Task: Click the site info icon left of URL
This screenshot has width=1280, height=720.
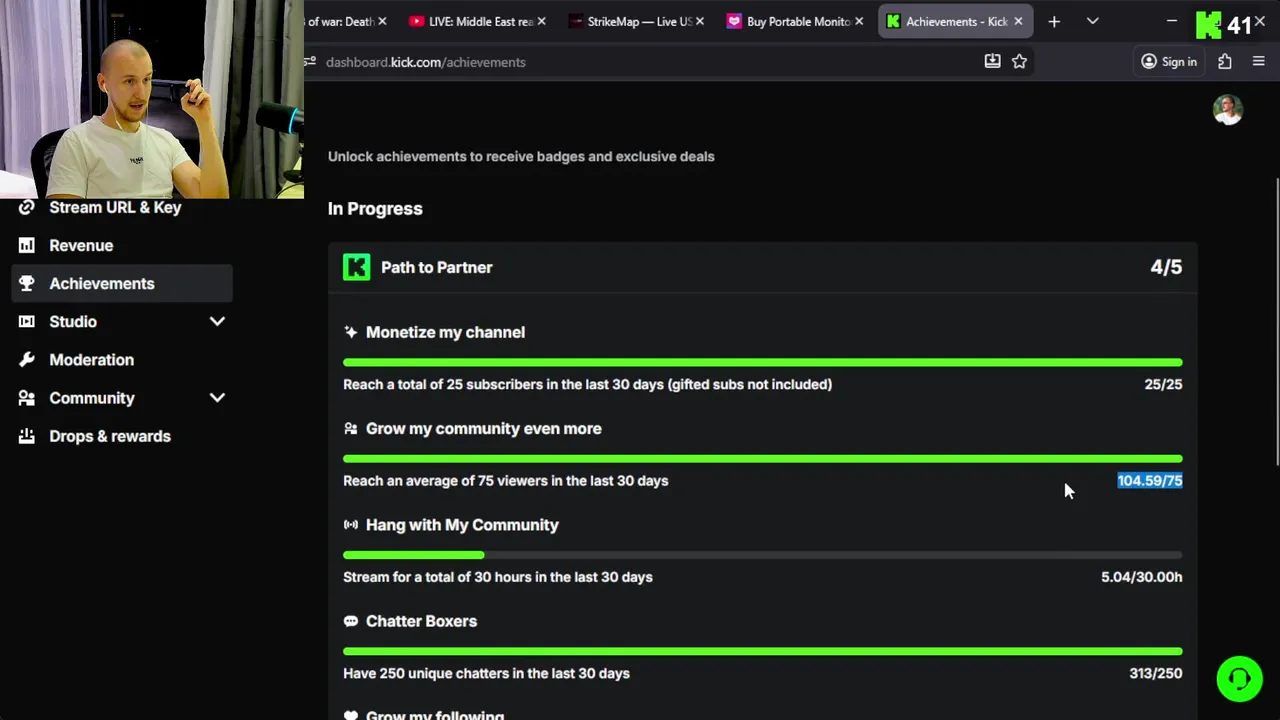Action: 311,62
